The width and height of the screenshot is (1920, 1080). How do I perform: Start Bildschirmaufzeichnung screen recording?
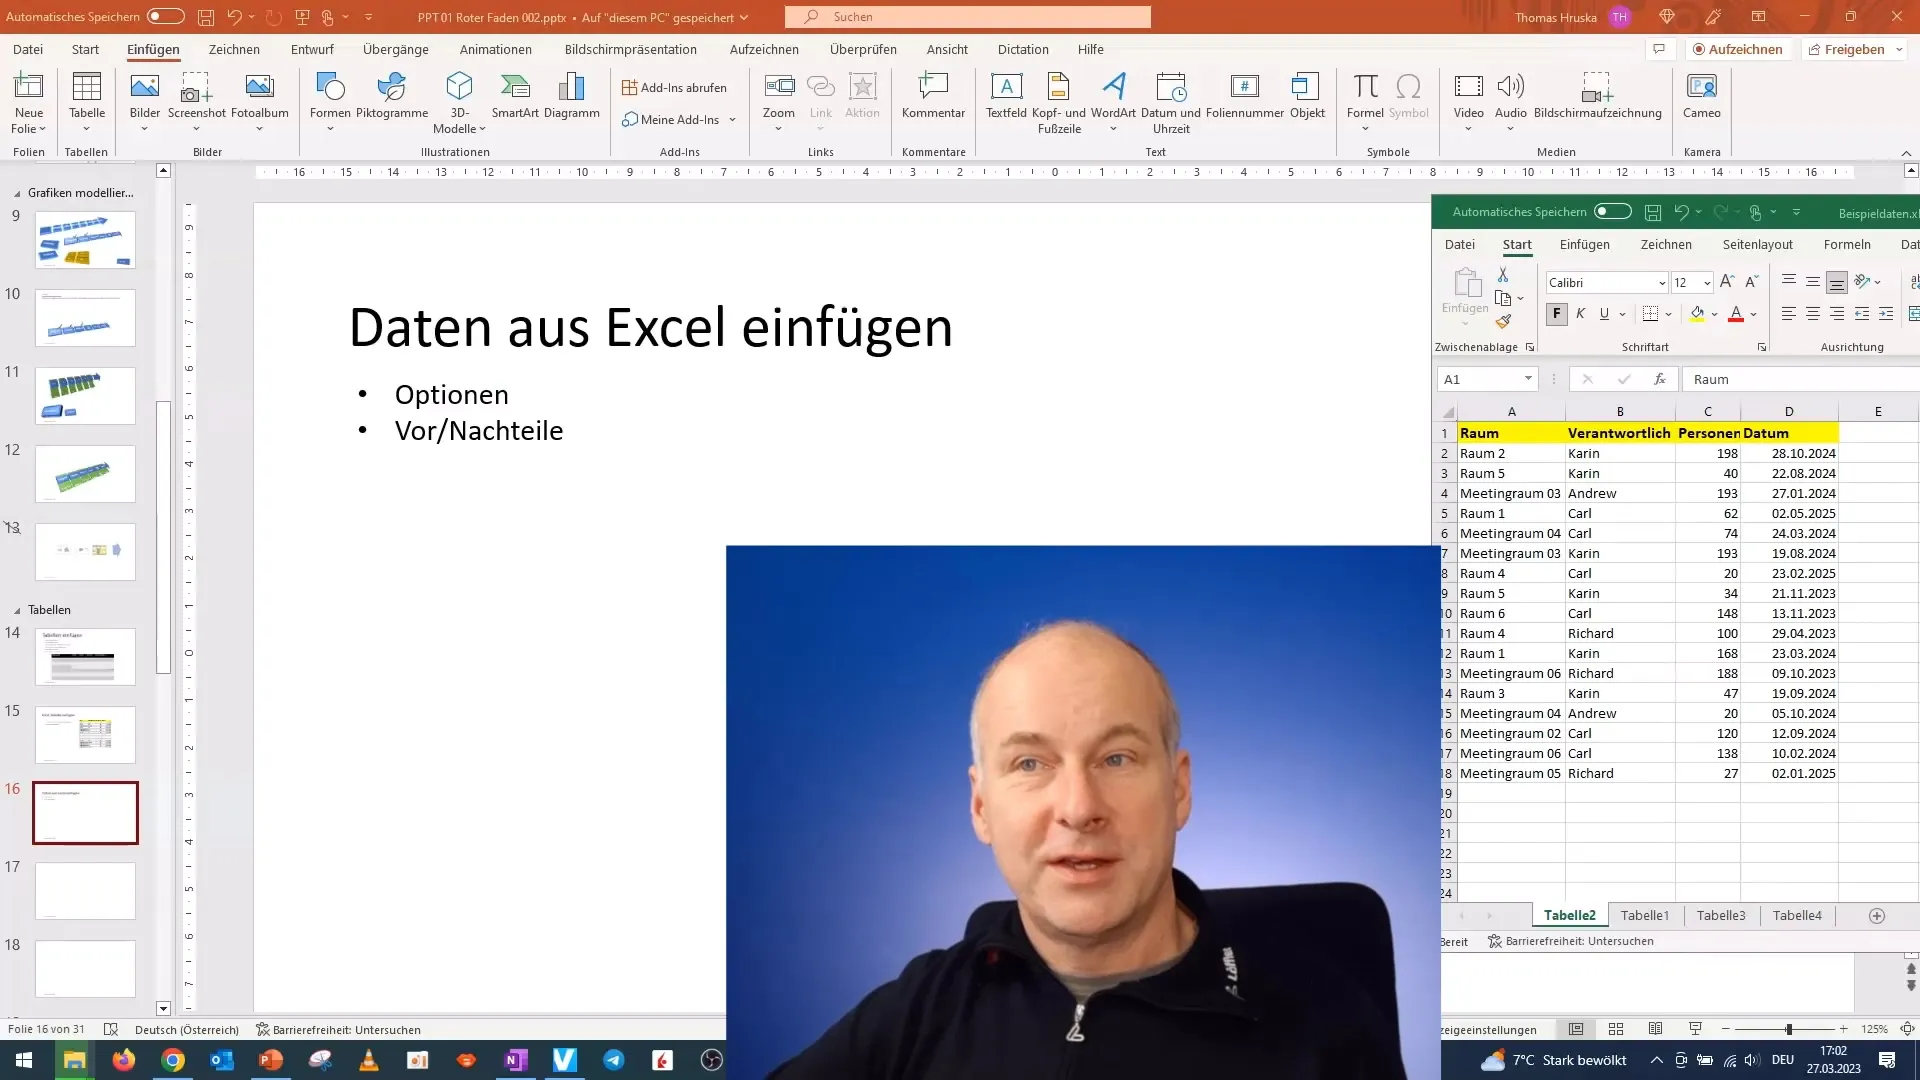(x=1597, y=96)
